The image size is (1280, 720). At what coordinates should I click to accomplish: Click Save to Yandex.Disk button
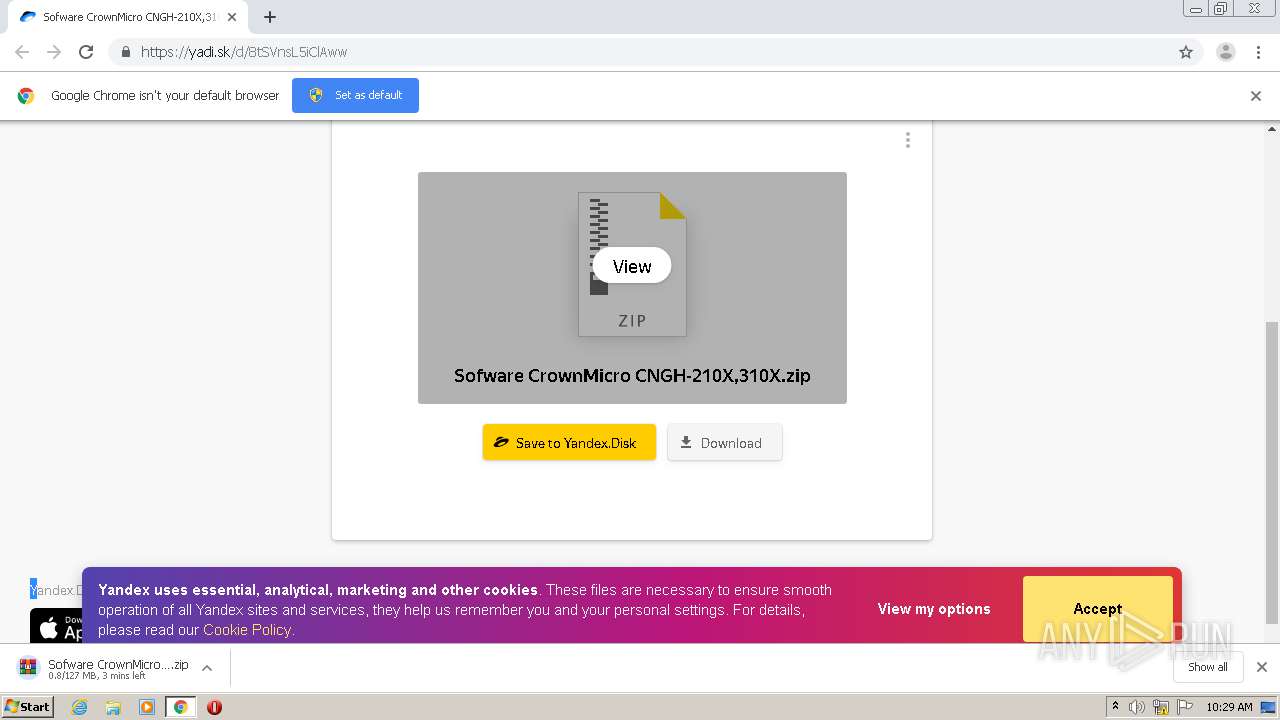(x=569, y=442)
